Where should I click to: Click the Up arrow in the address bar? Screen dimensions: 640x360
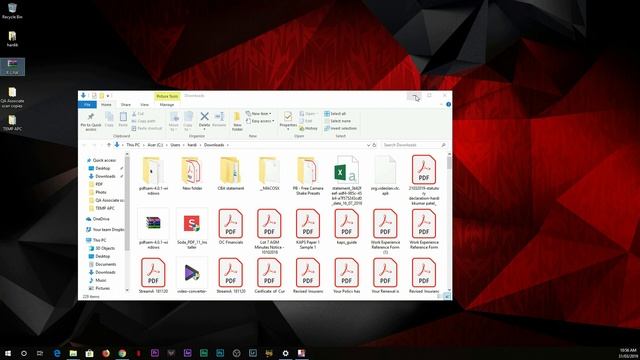point(109,145)
